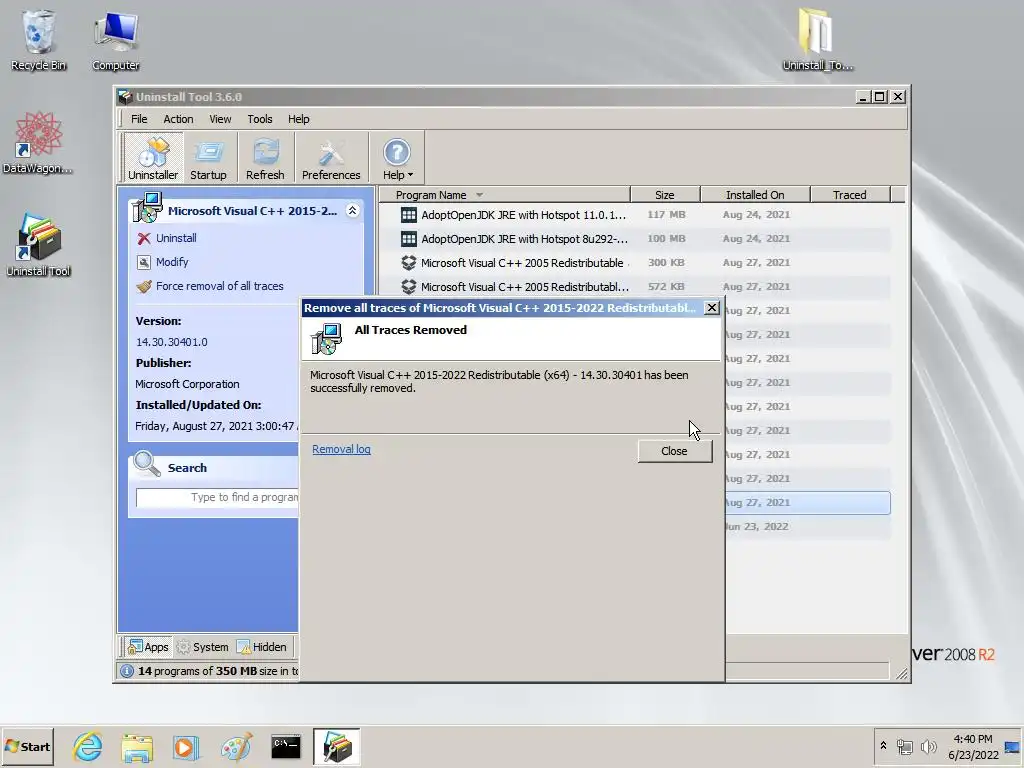
Task: Open Windows Explorer from taskbar
Action: tap(137, 747)
